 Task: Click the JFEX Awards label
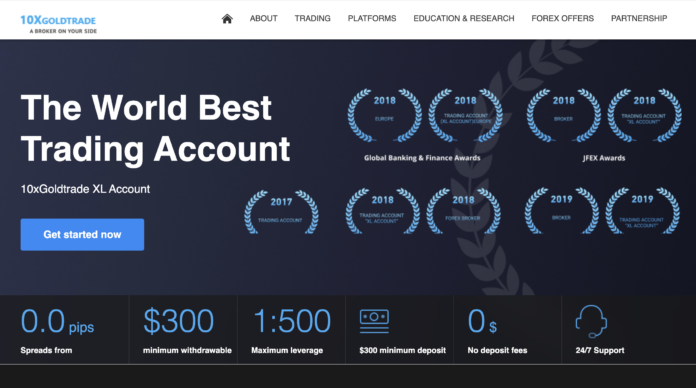[604, 158]
